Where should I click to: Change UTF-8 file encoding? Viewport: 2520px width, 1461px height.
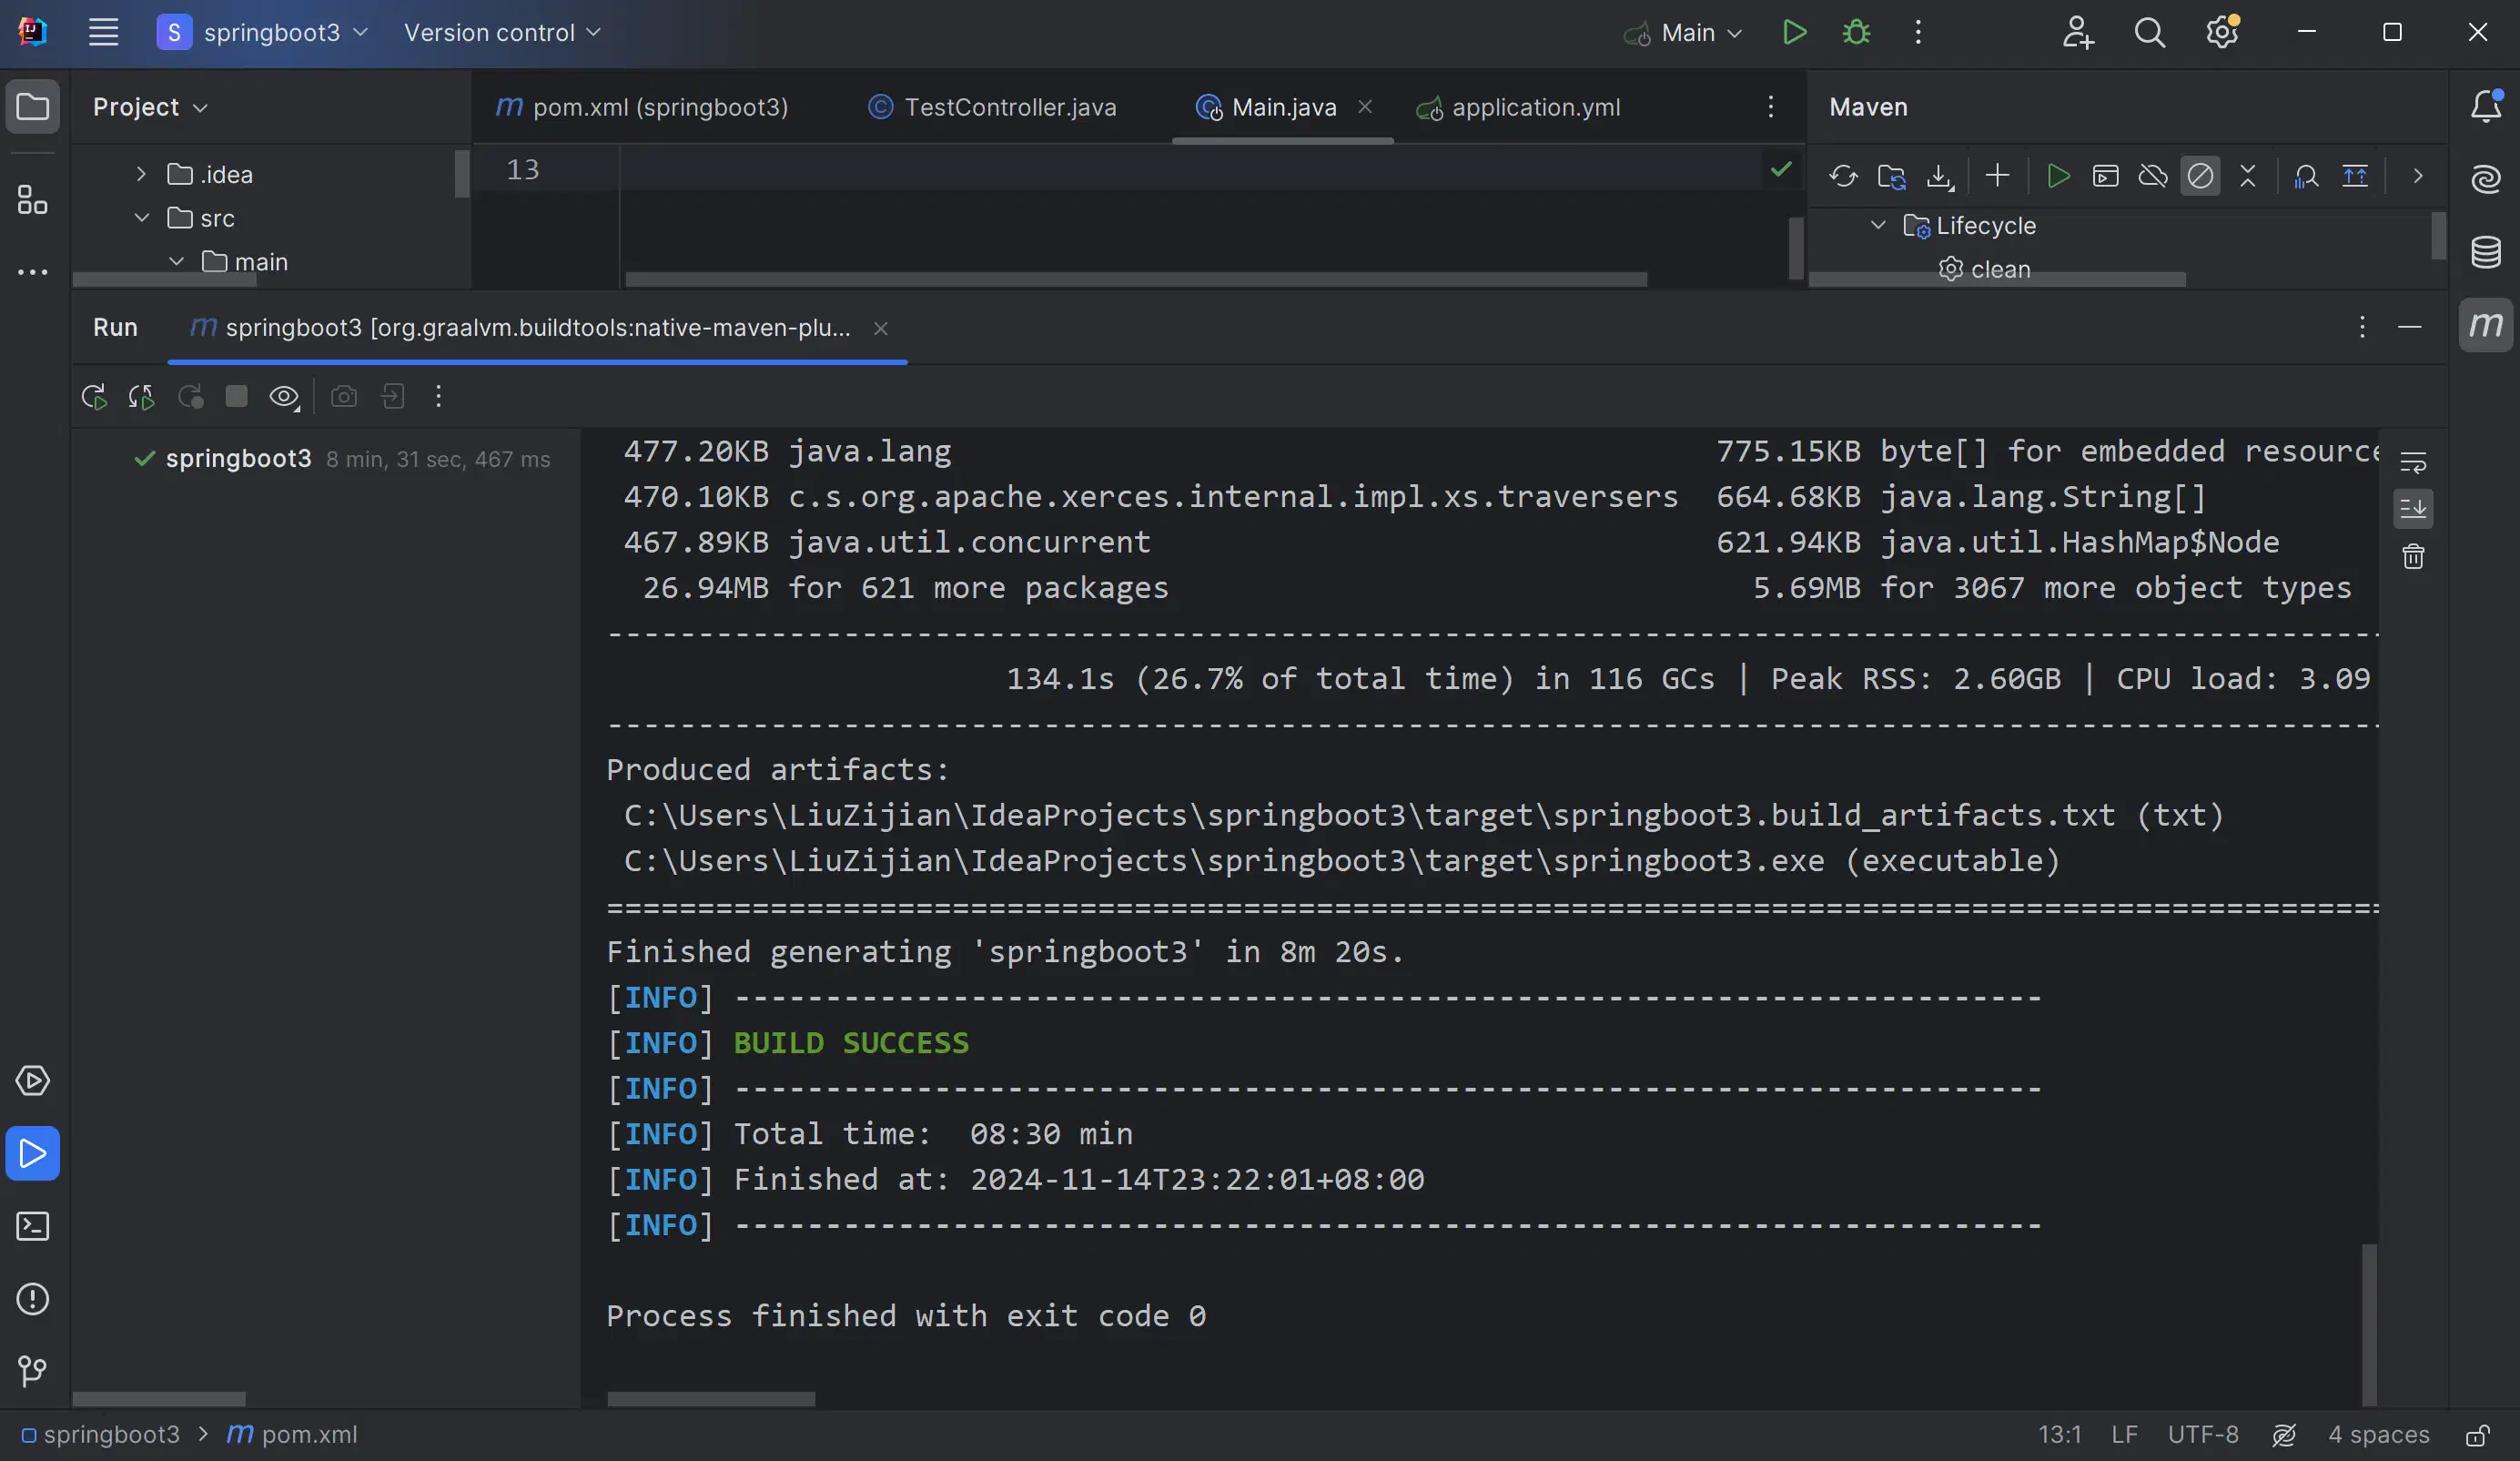pyautogui.click(x=2203, y=1435)
